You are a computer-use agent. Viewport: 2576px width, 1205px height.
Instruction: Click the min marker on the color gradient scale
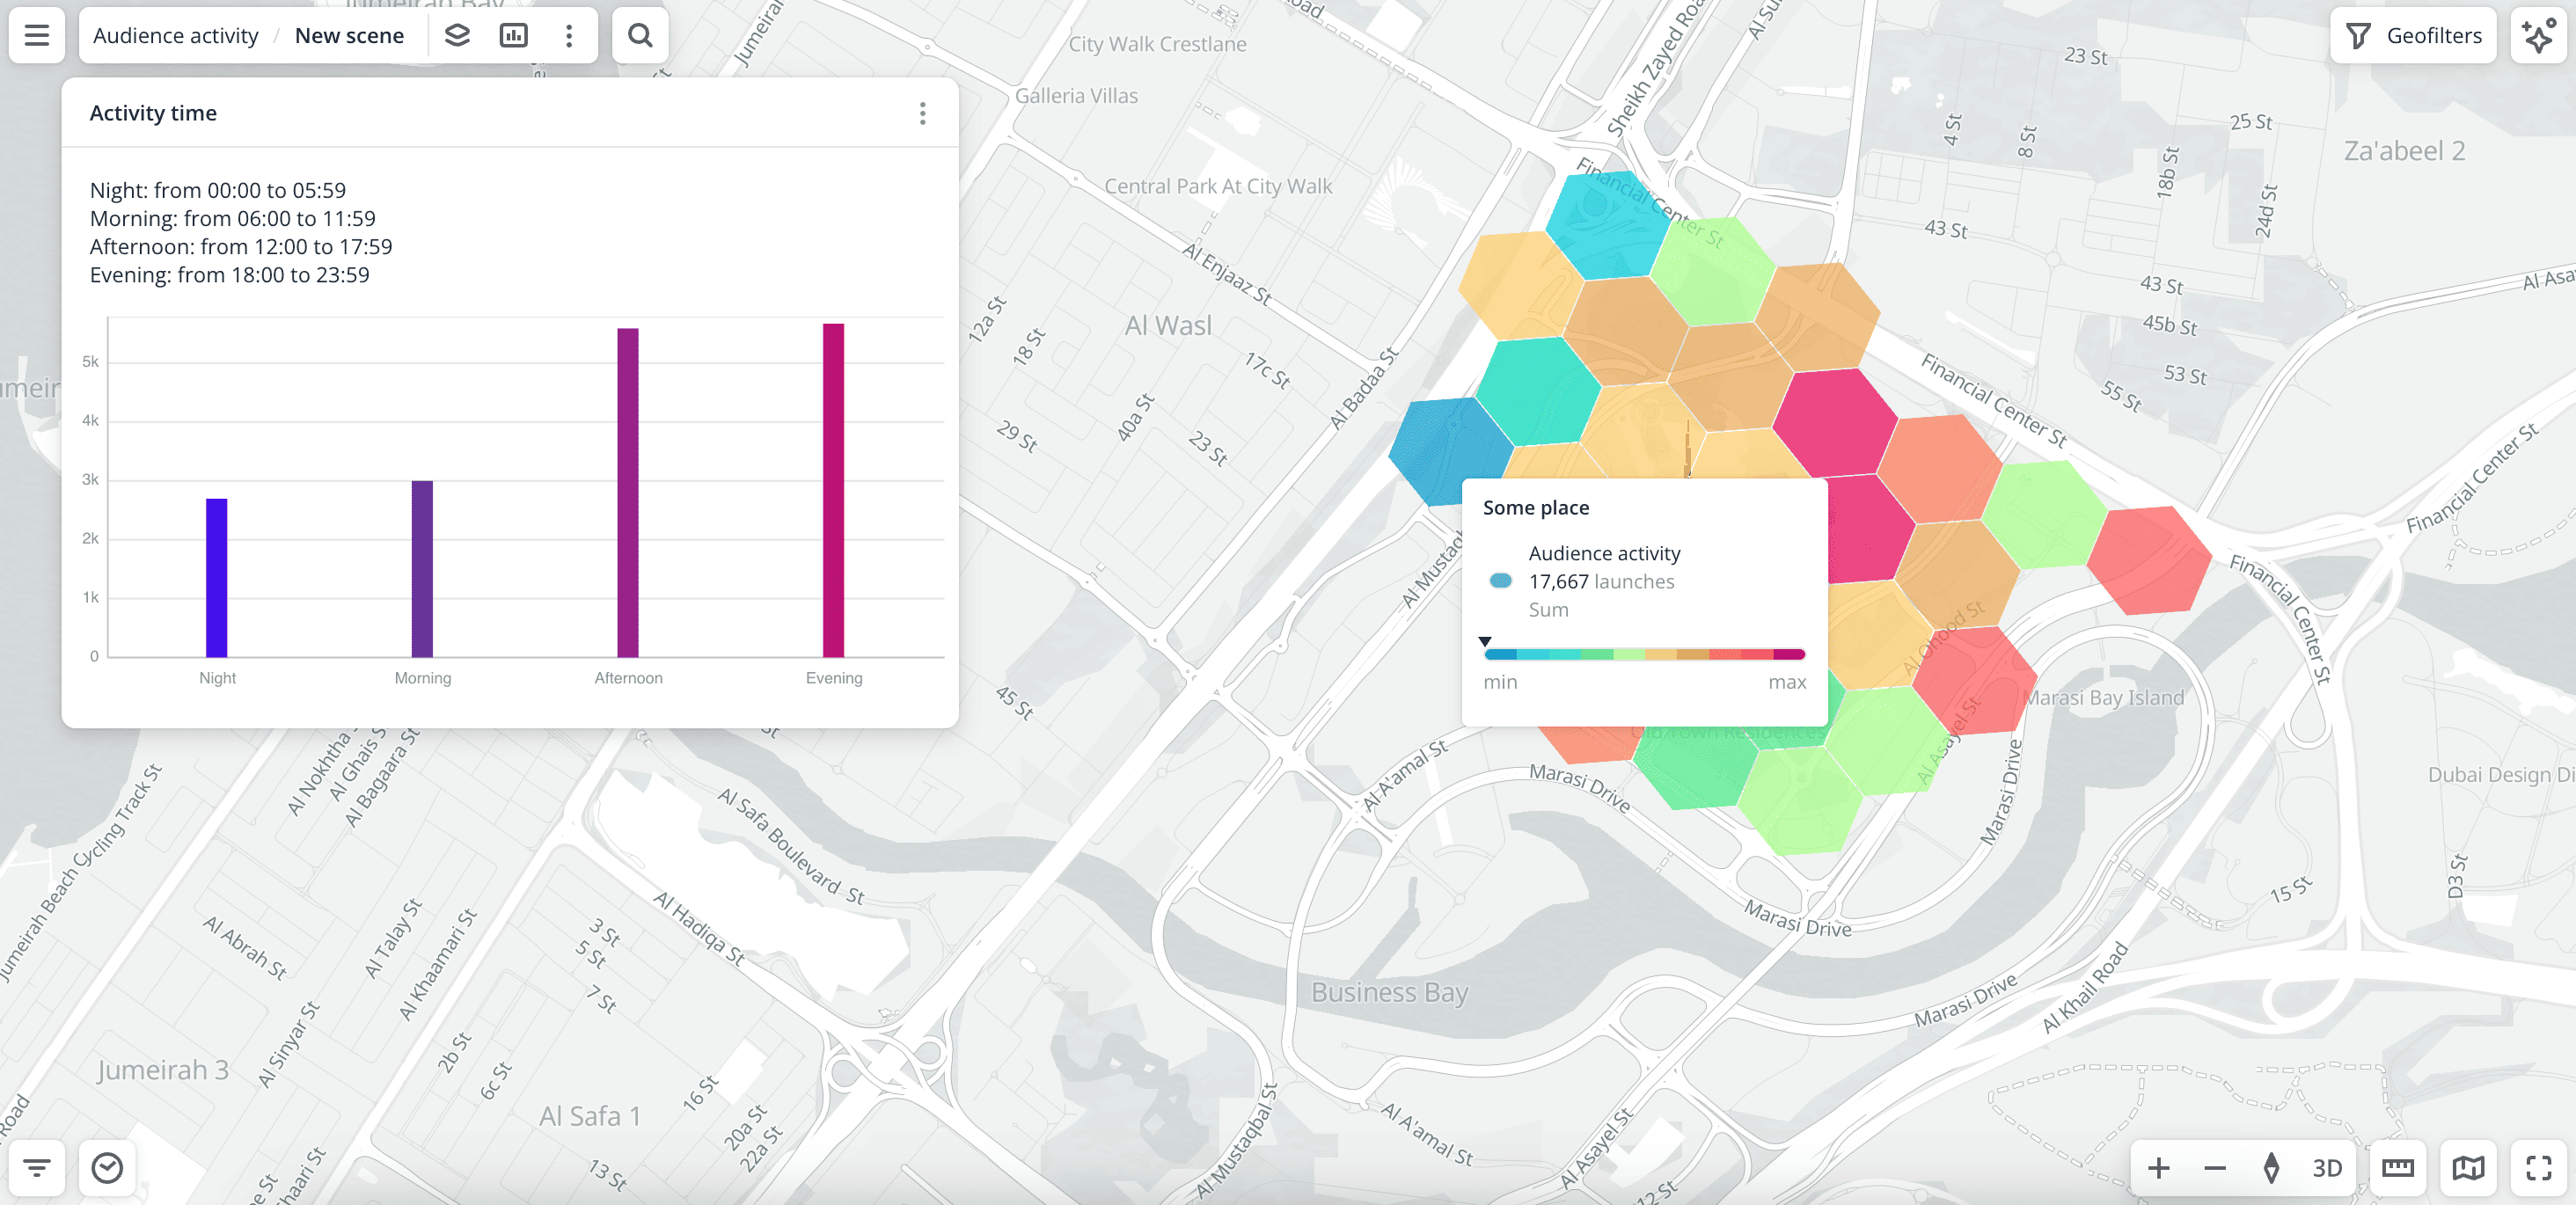1486,641
